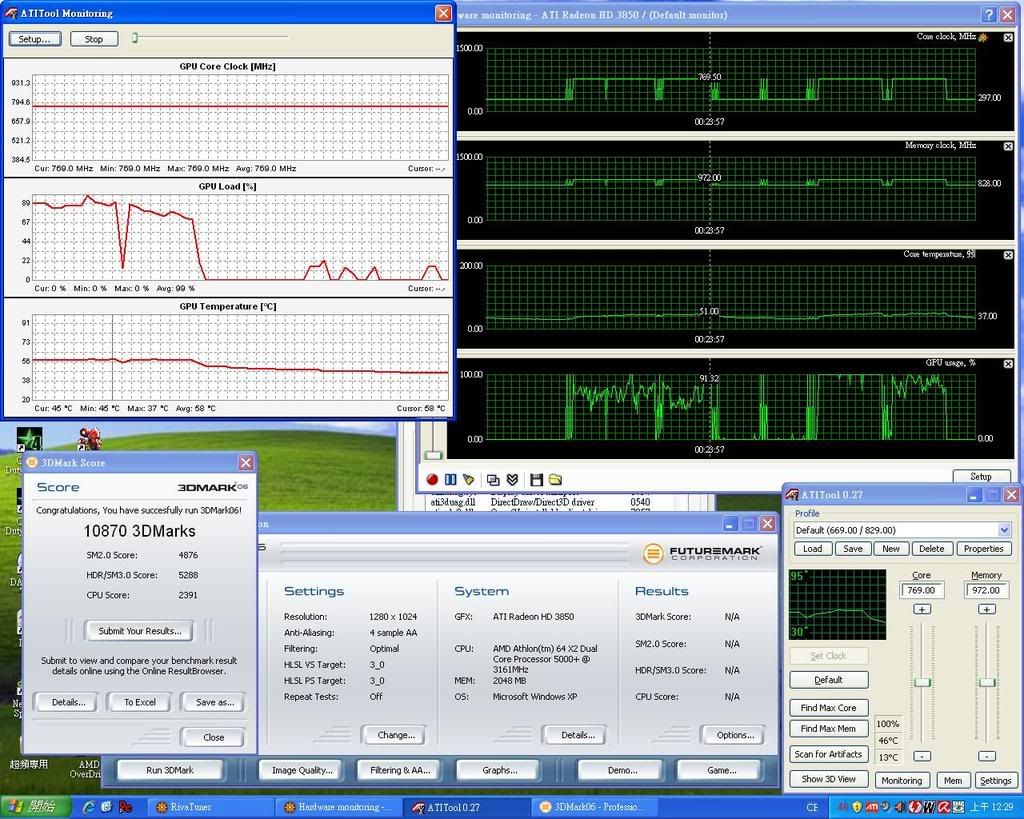Click minus stepper below Memory slider

pos(986,756)
